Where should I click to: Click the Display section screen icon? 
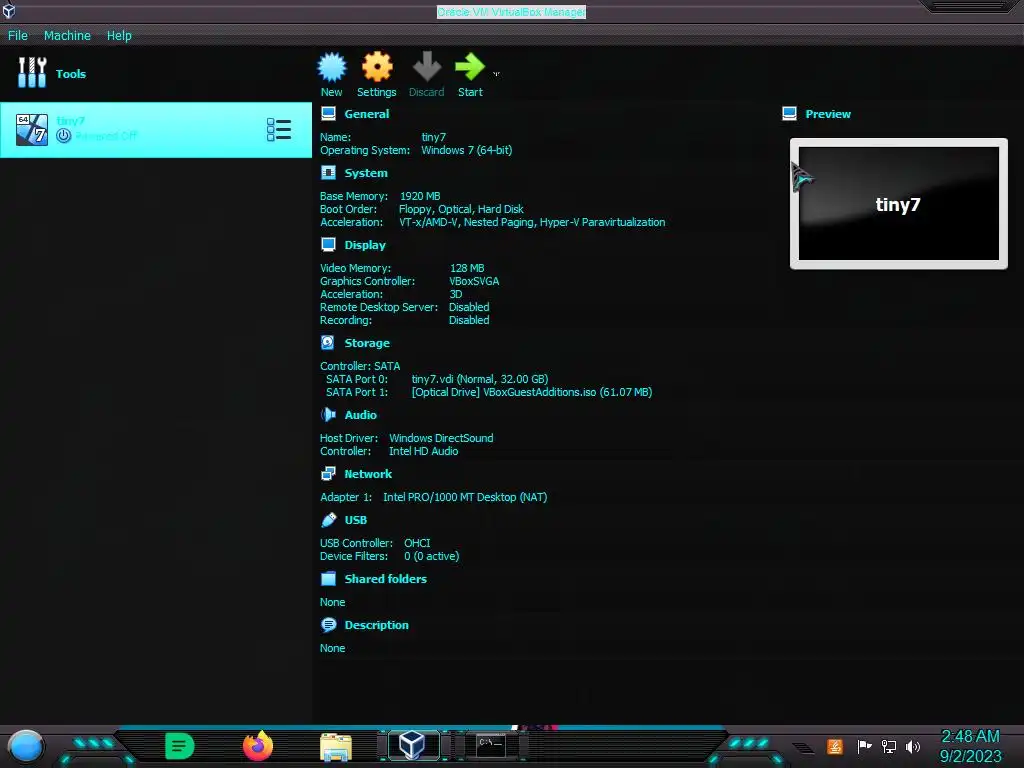tap(328, 244)
